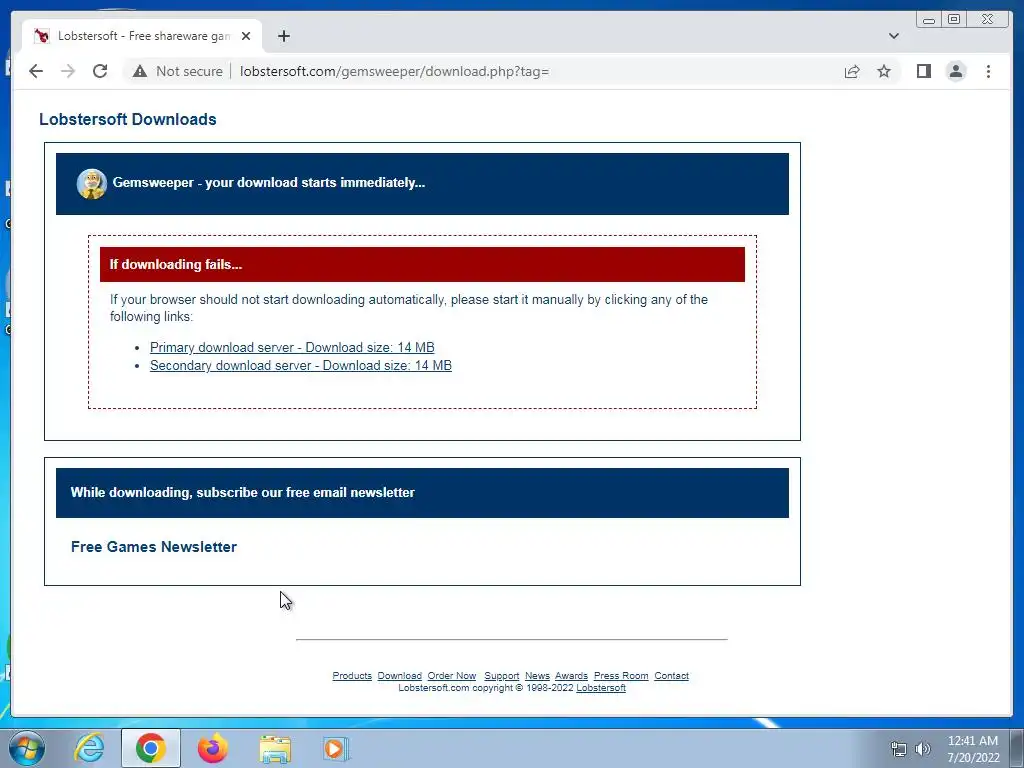1024x768 pixels.
Task: Launch Windows Media Player from the taskbar
Action: click(x=336, y=748)
